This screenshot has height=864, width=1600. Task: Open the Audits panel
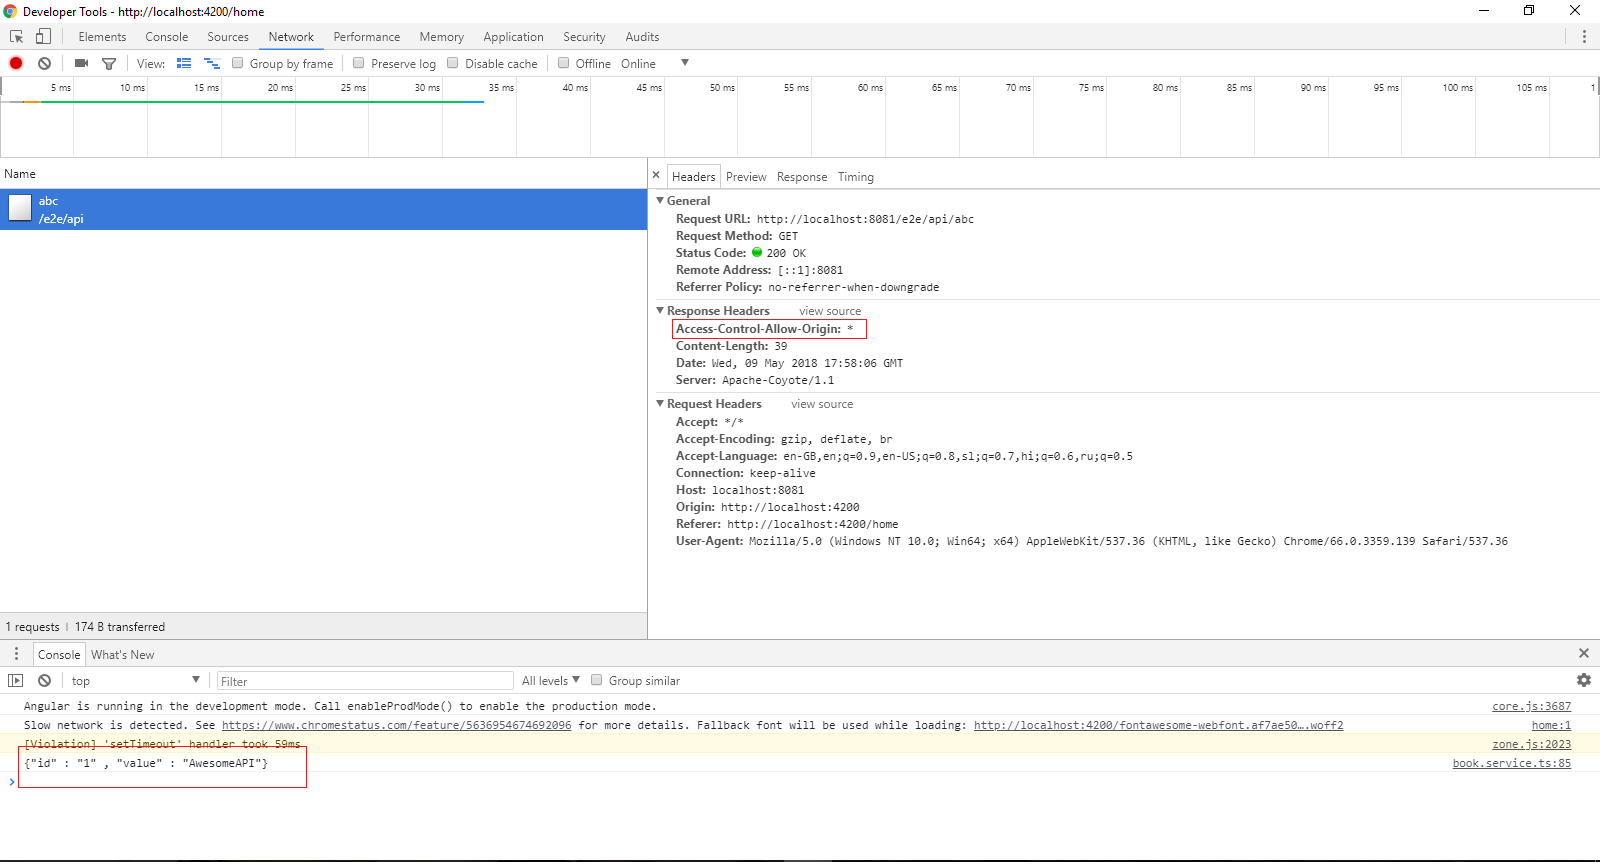[642, 37]
